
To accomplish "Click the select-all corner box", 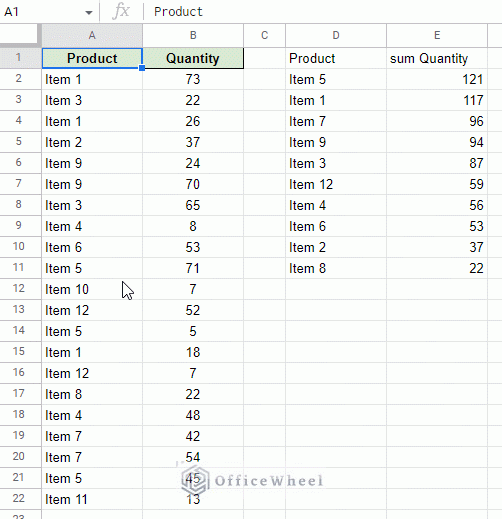I will tap(19, 34).
